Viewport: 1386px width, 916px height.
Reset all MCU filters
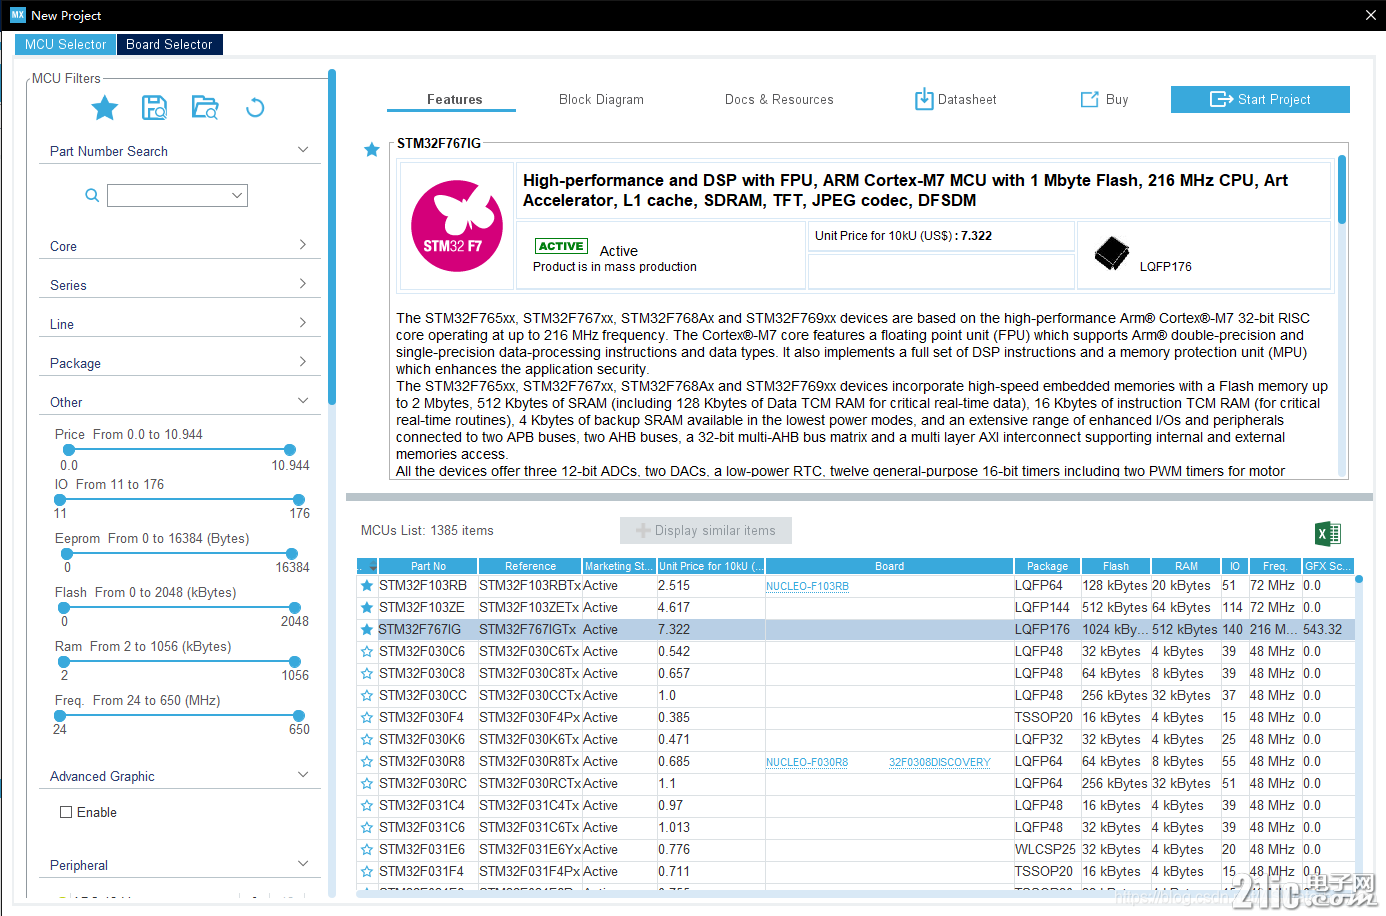point(255,108)
